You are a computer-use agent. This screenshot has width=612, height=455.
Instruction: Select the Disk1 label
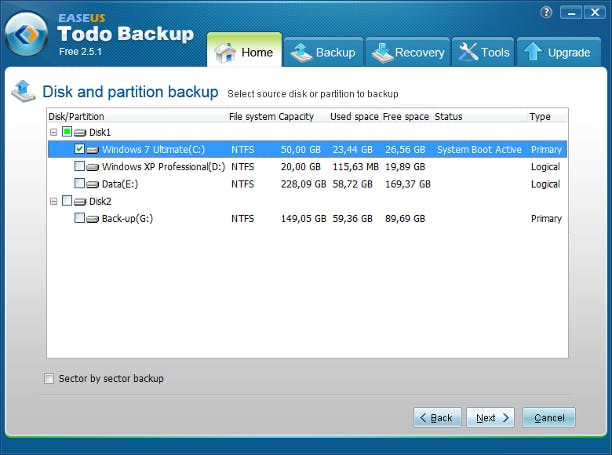click(100, 132)
